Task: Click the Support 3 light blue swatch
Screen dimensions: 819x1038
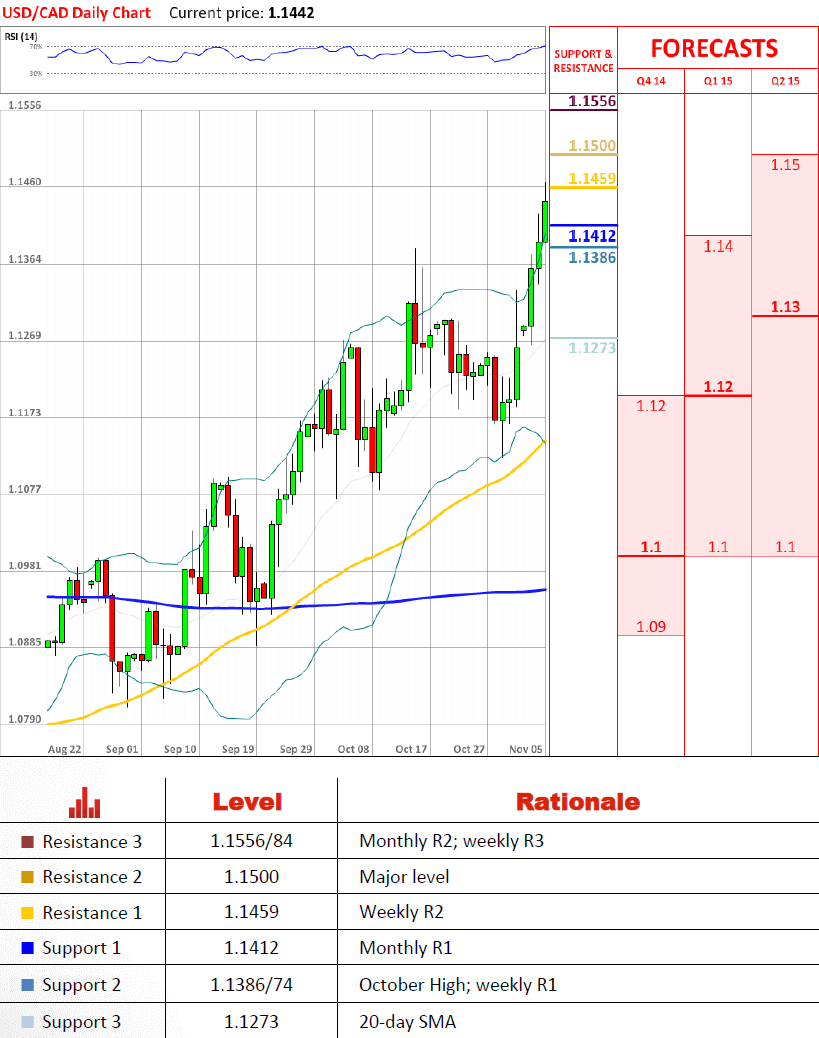Action: [x=27, y=1022]
